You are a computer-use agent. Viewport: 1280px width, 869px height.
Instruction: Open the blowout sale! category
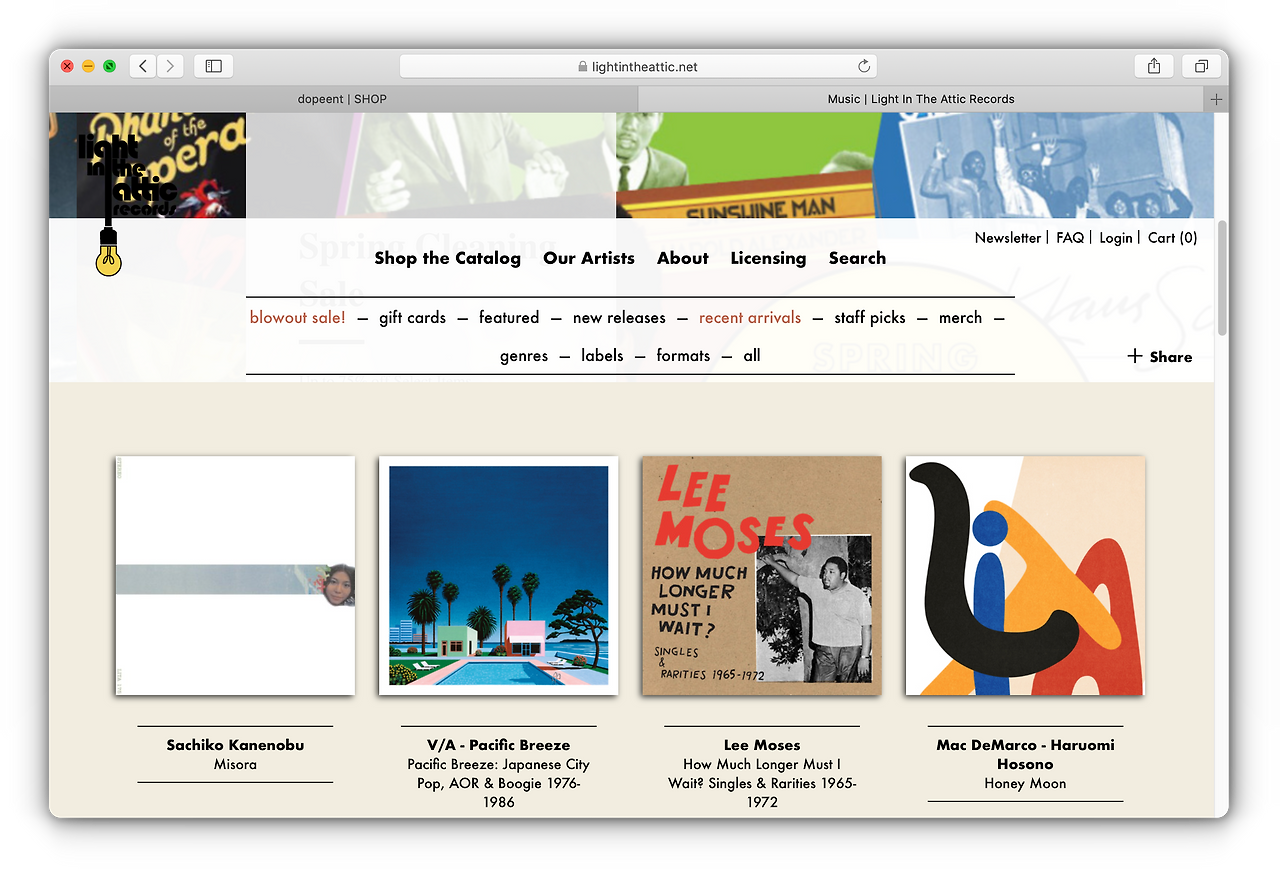297,317
